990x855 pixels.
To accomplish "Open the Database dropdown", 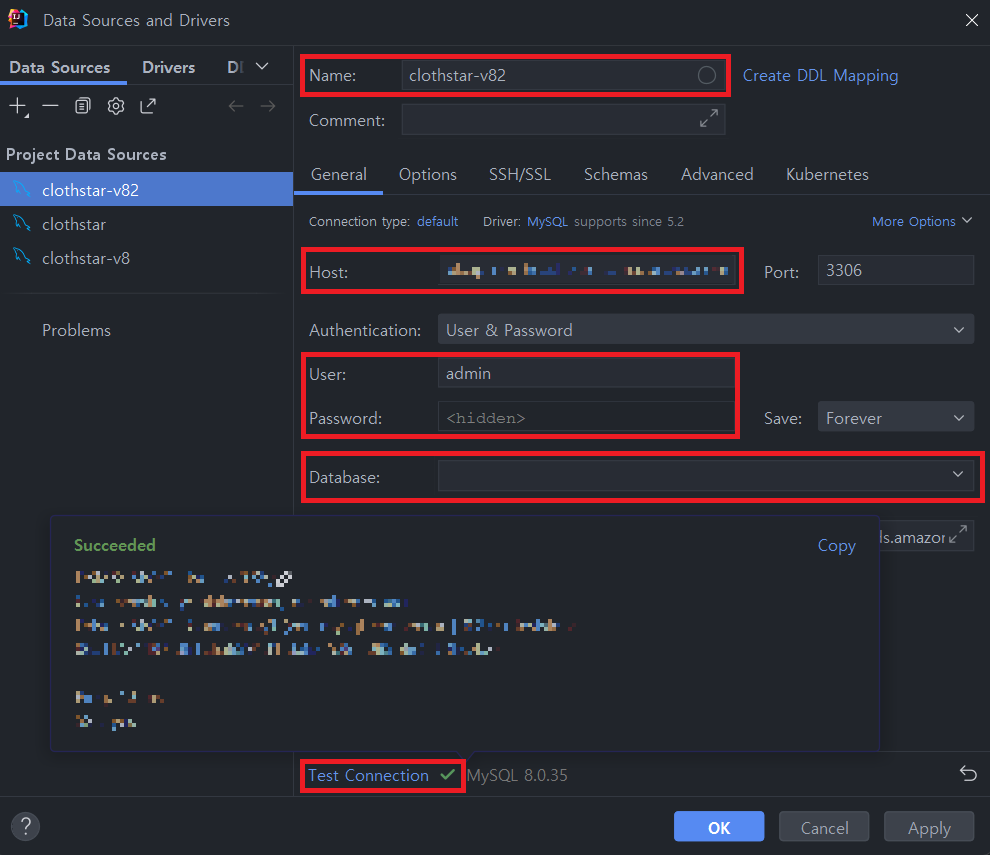I will (705, 475).
